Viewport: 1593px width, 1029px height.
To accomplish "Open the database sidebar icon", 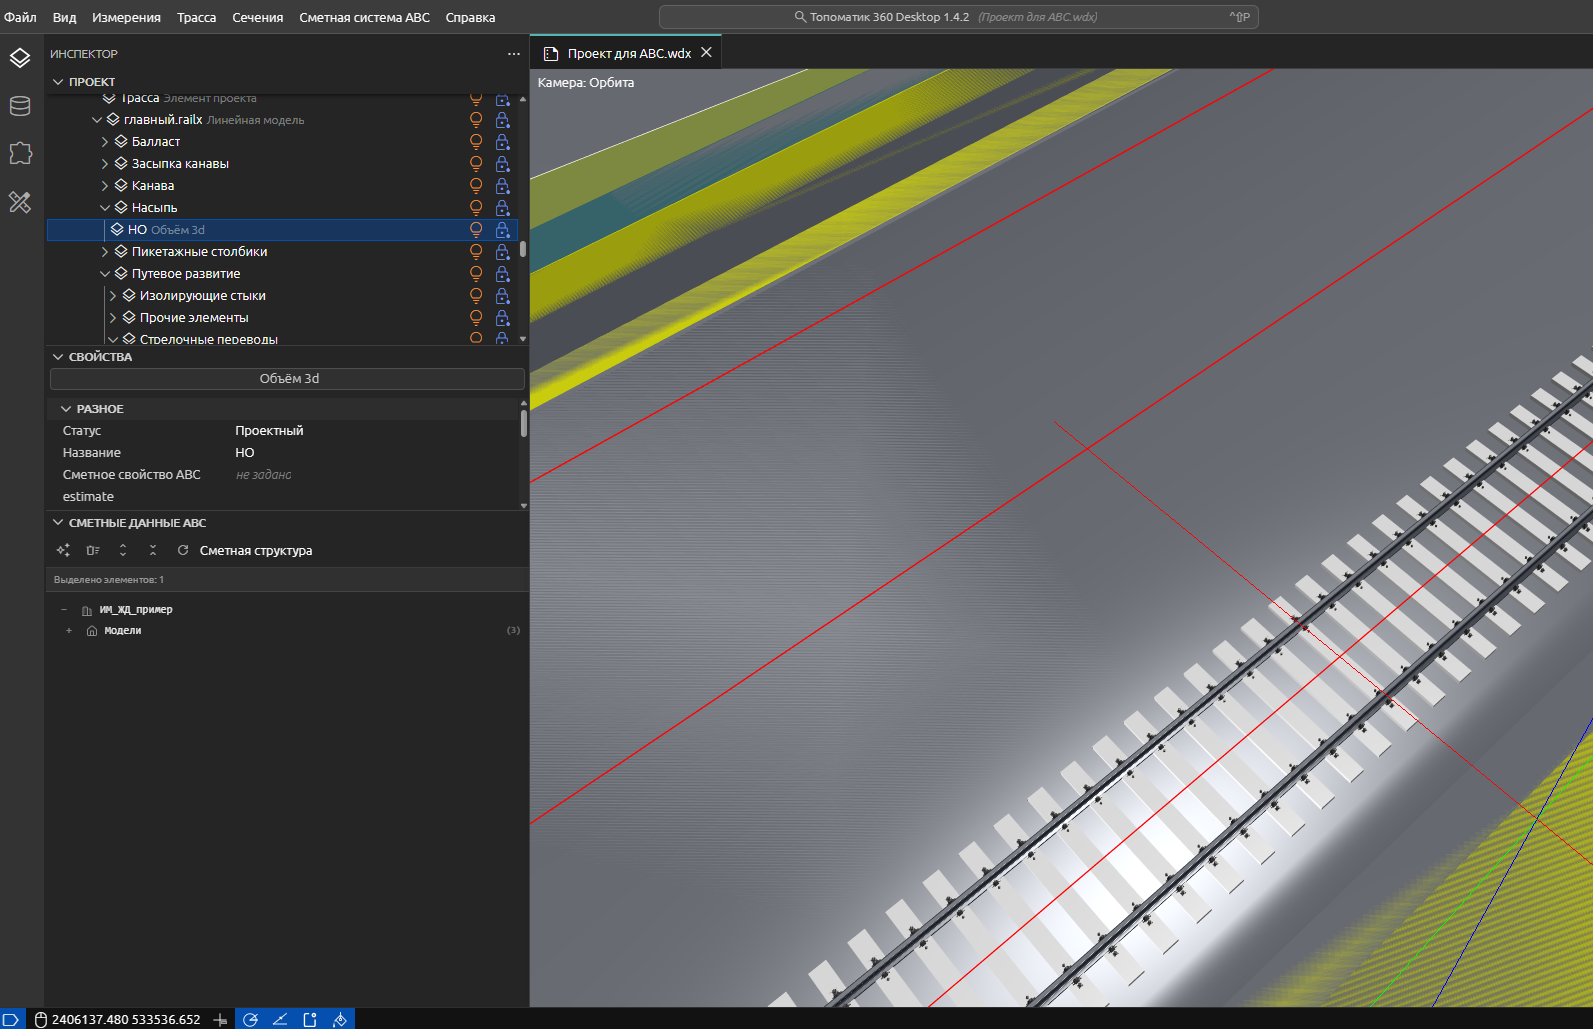I will (x=20, y=106).
